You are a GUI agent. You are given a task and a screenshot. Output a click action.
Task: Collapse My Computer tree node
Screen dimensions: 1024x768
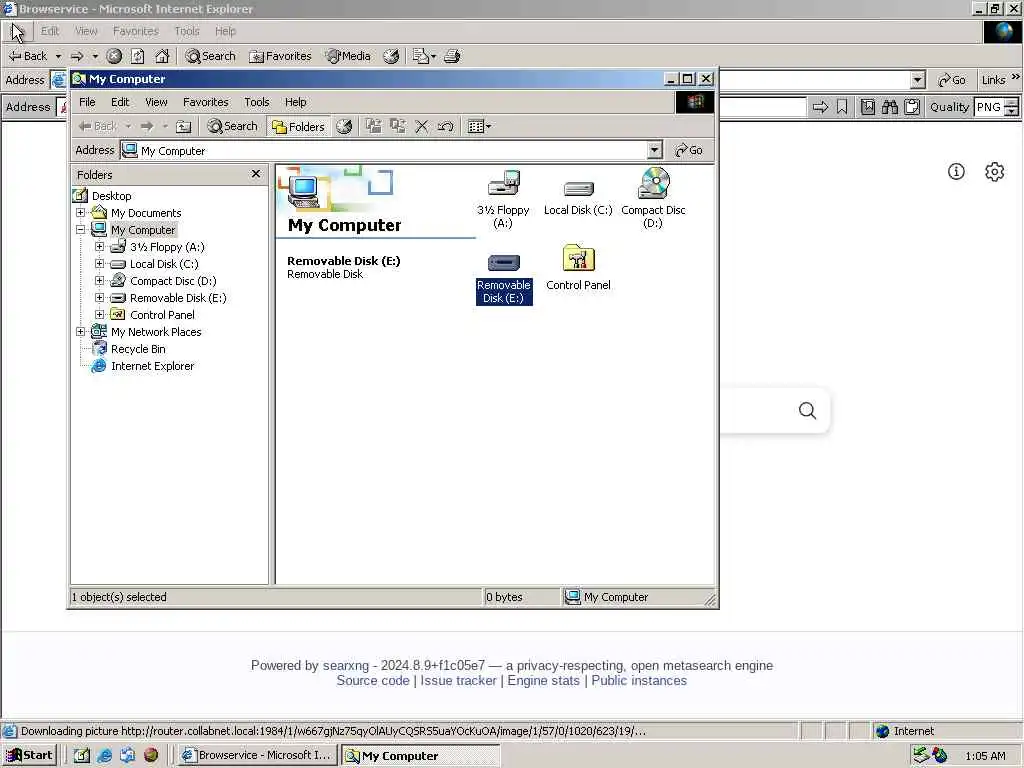coord(80,230)
